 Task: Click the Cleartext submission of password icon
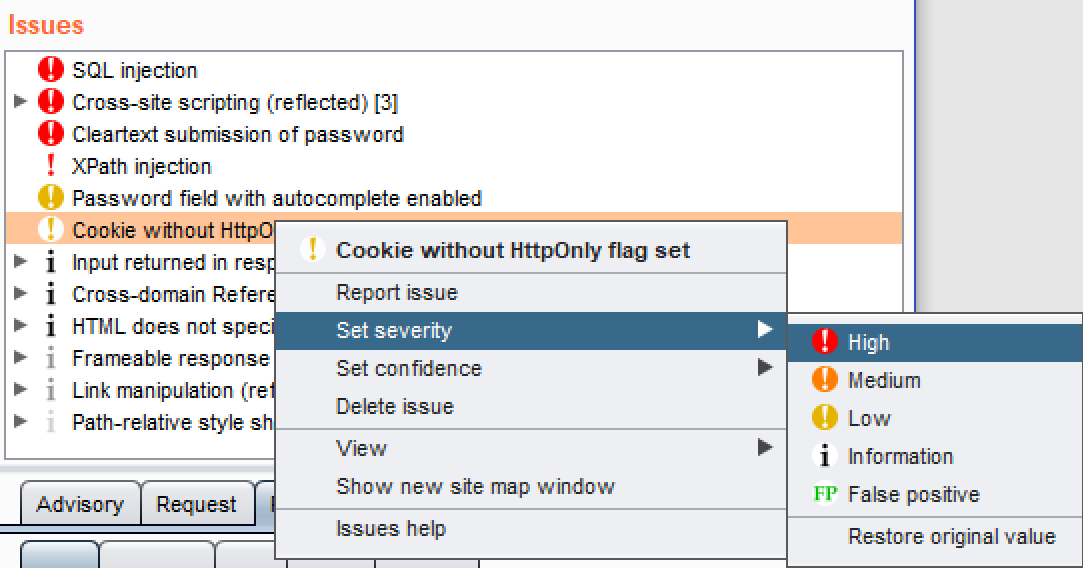point(50,134)
